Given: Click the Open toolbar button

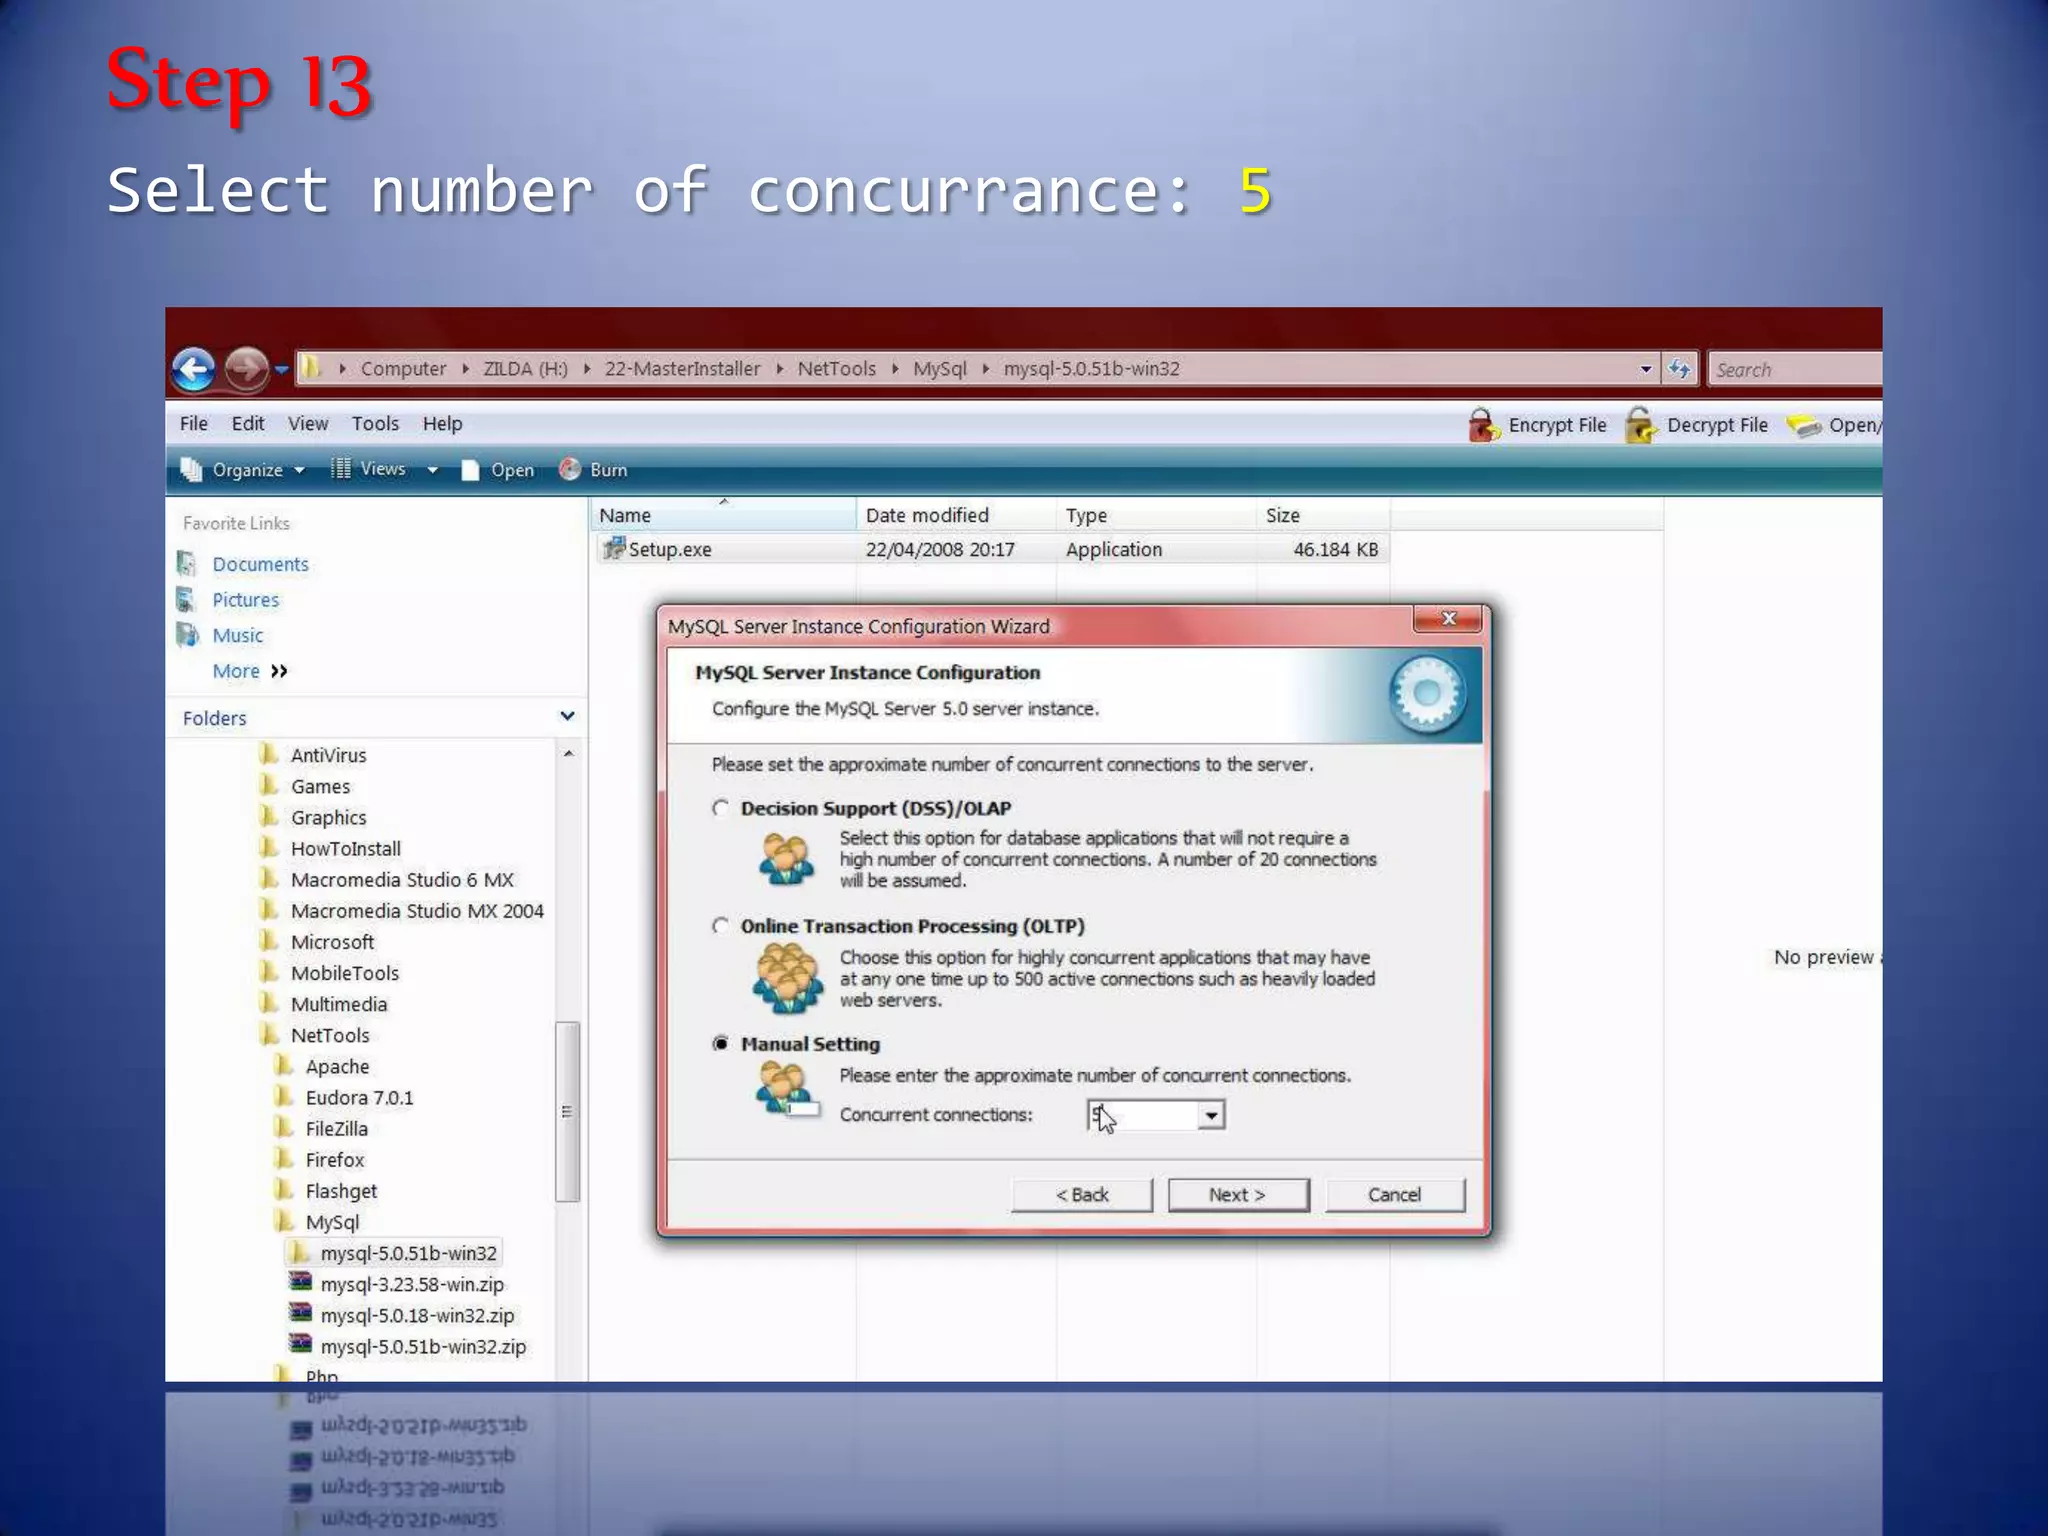Looking at the screenshot, I should point(497,470).
